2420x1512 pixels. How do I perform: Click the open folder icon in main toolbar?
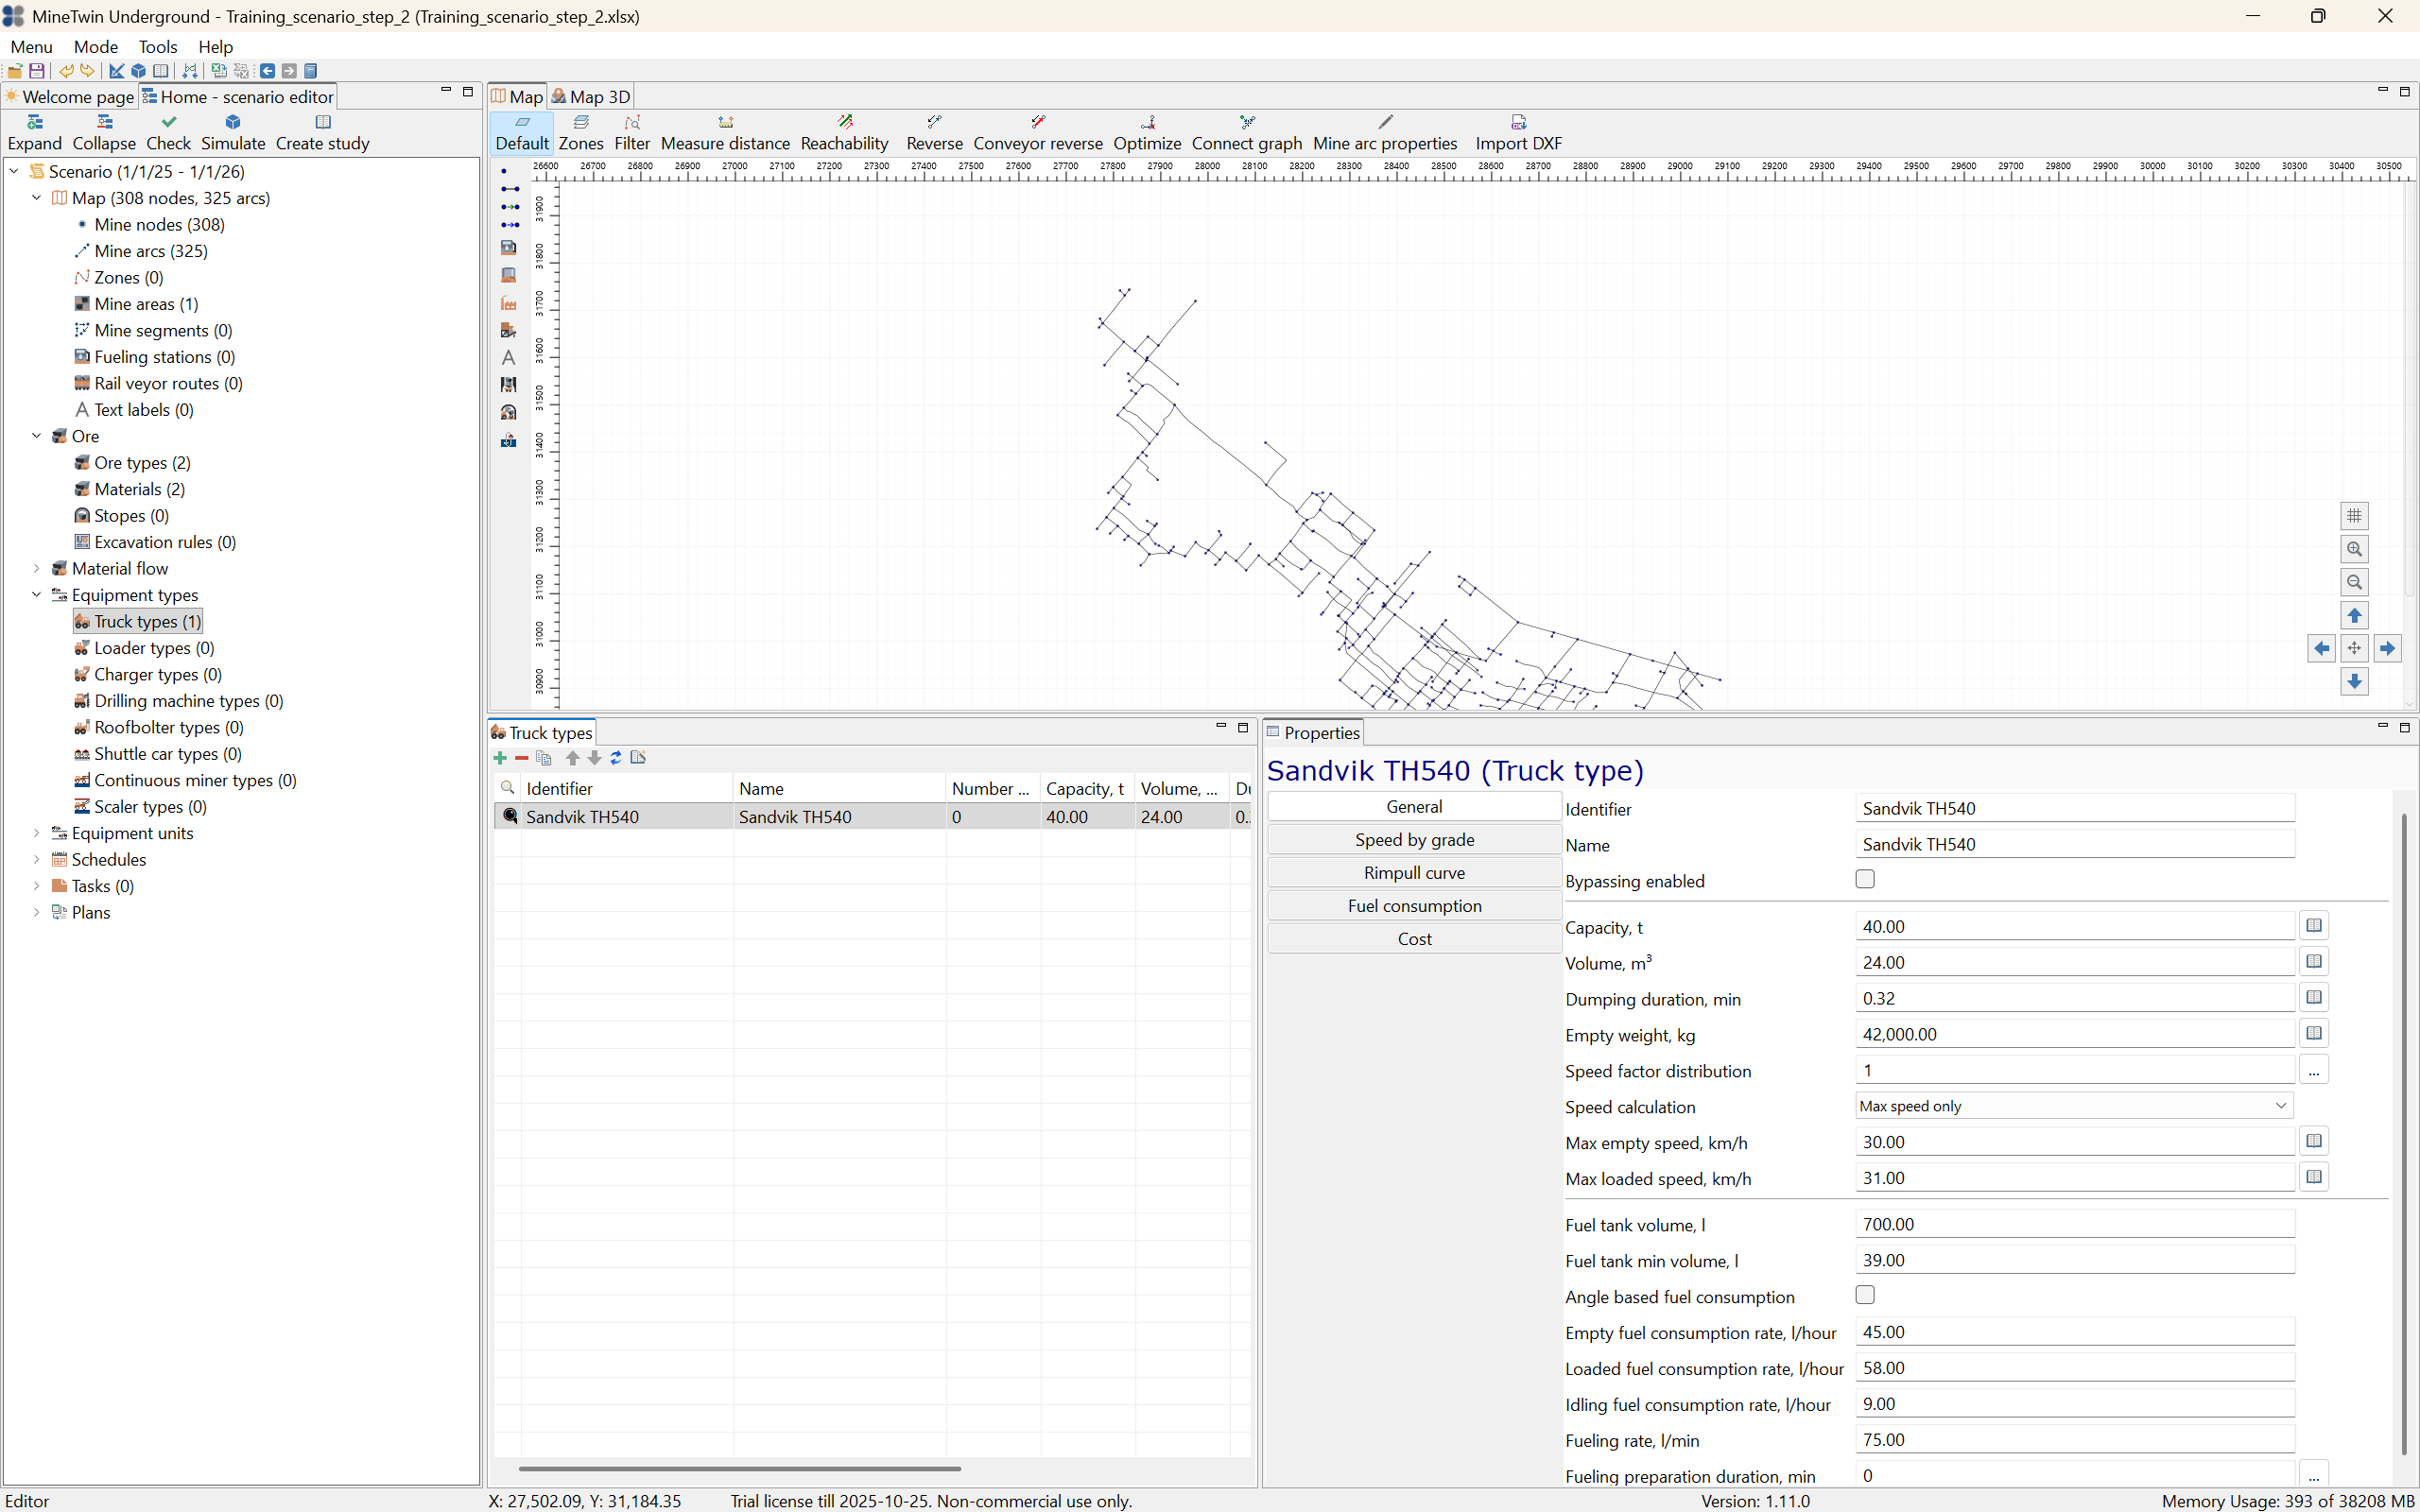pos(15,71)
